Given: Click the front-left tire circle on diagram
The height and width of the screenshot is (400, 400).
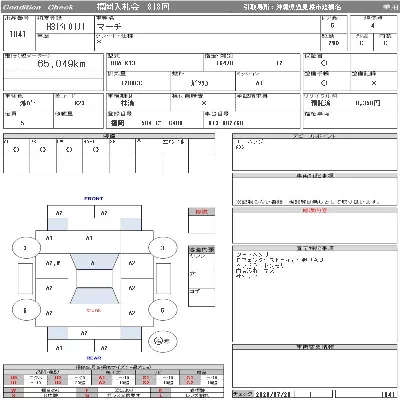Looking at the screenshot, I should pos(26,248).
